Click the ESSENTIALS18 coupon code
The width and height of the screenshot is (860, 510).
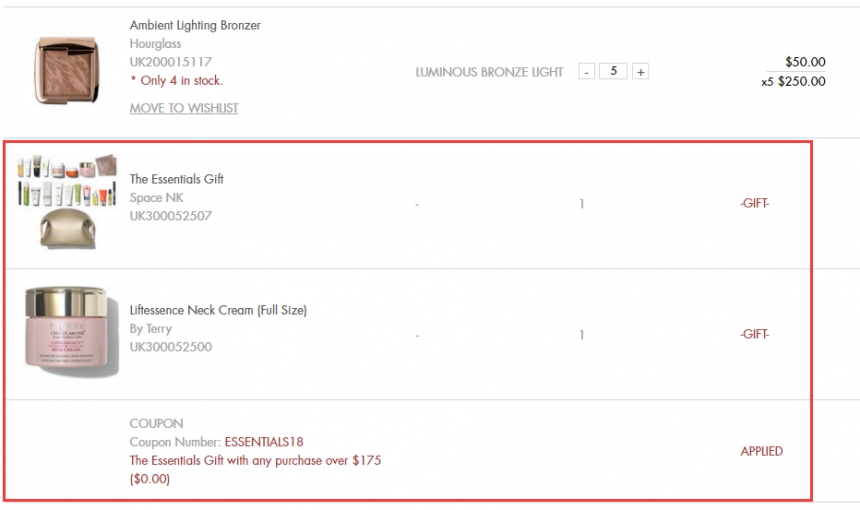(x=264, y=442)
